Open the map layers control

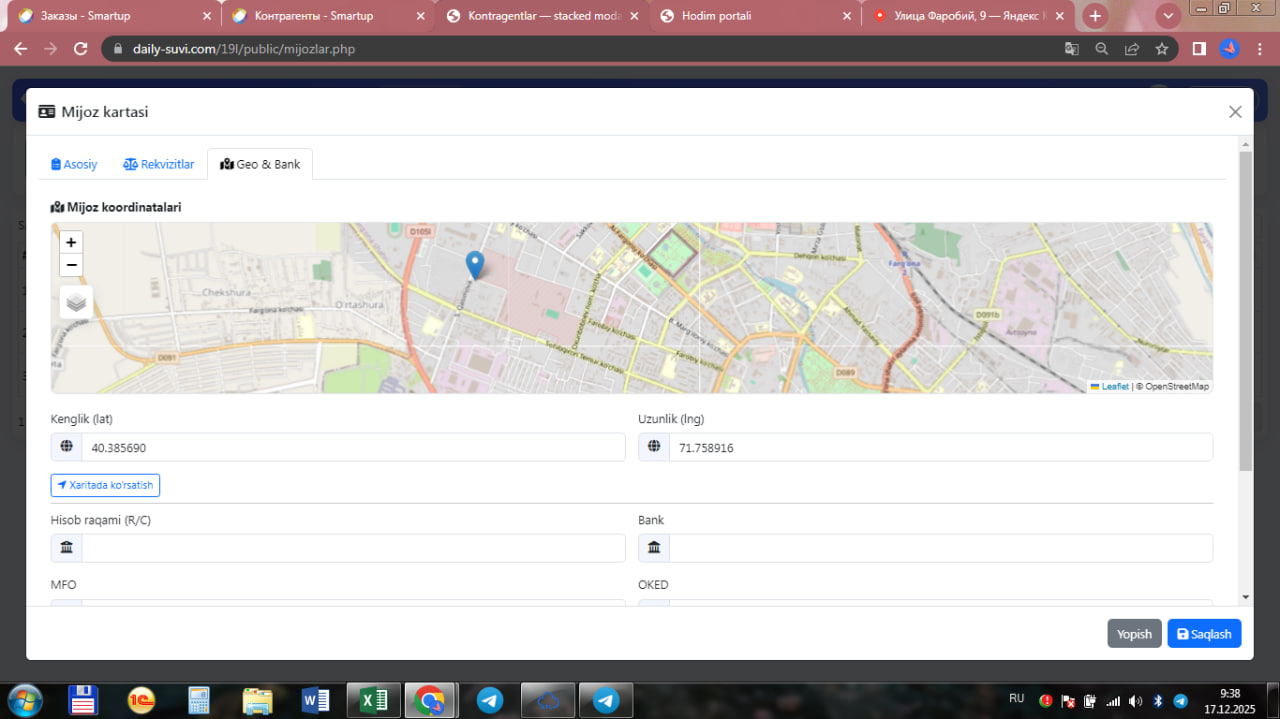pyautogui.click(x=77, y=302)
